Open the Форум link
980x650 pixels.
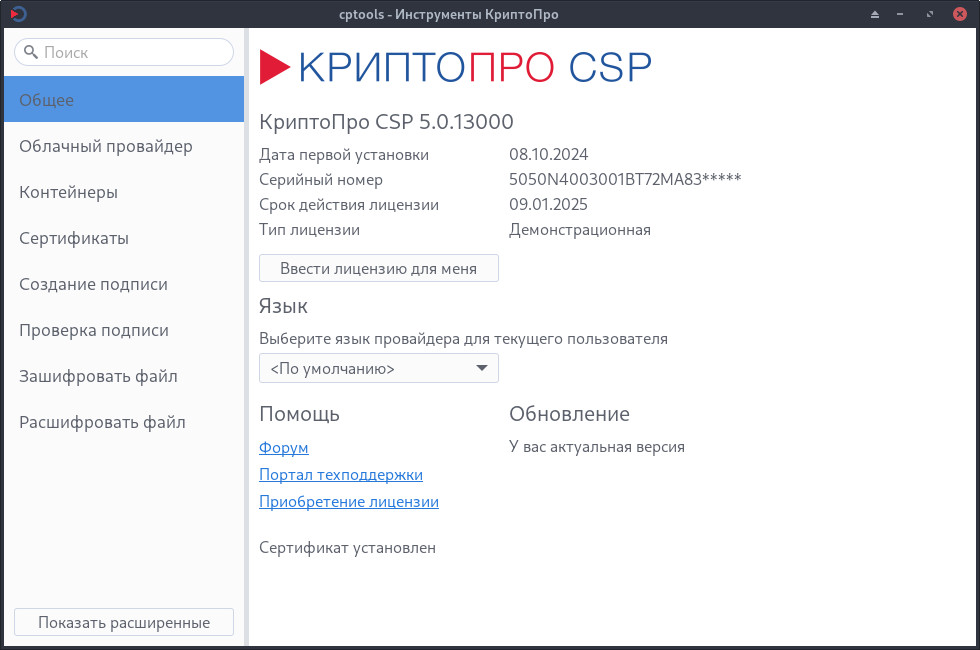point(284,448)
